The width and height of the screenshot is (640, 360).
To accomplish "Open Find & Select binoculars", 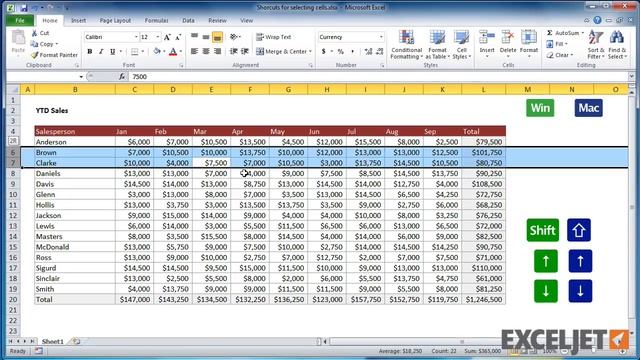I will tap(617, 45).
